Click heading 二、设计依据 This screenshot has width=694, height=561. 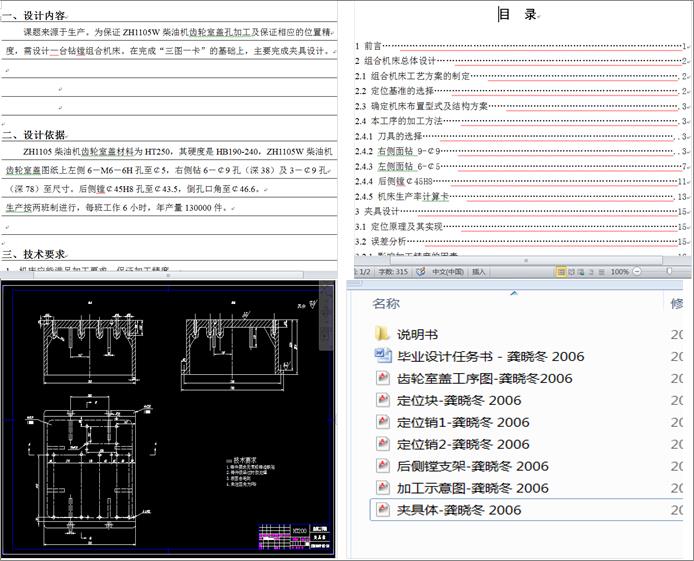(x=34, y=134)
